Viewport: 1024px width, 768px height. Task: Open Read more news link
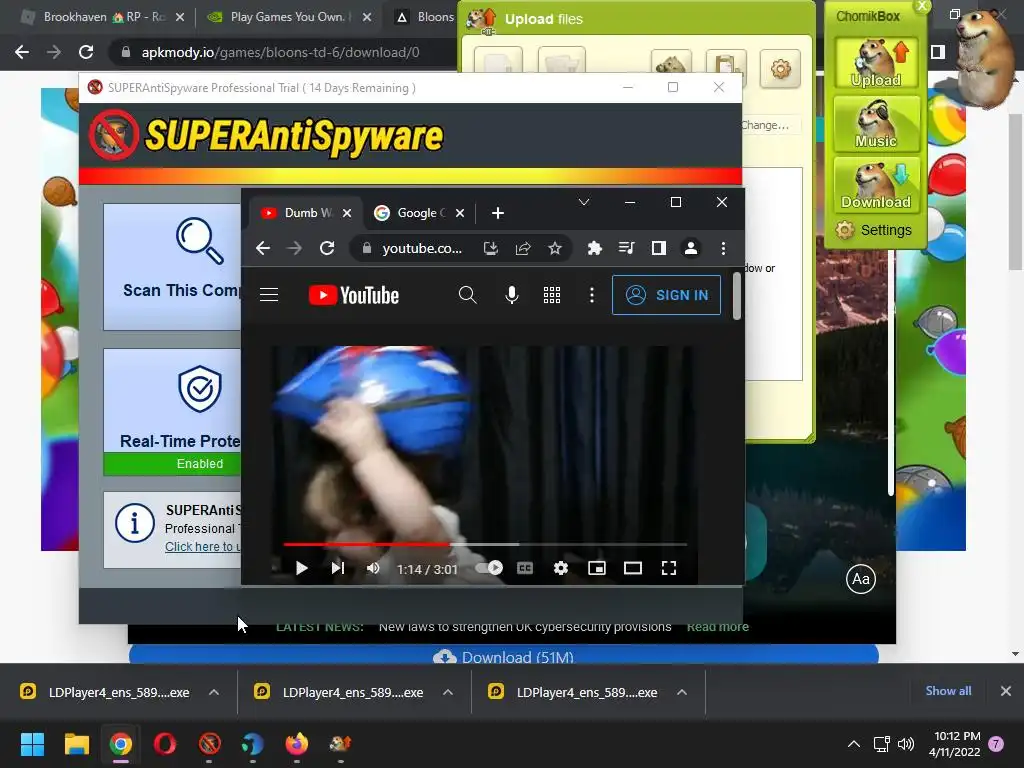tap(718, 627)
